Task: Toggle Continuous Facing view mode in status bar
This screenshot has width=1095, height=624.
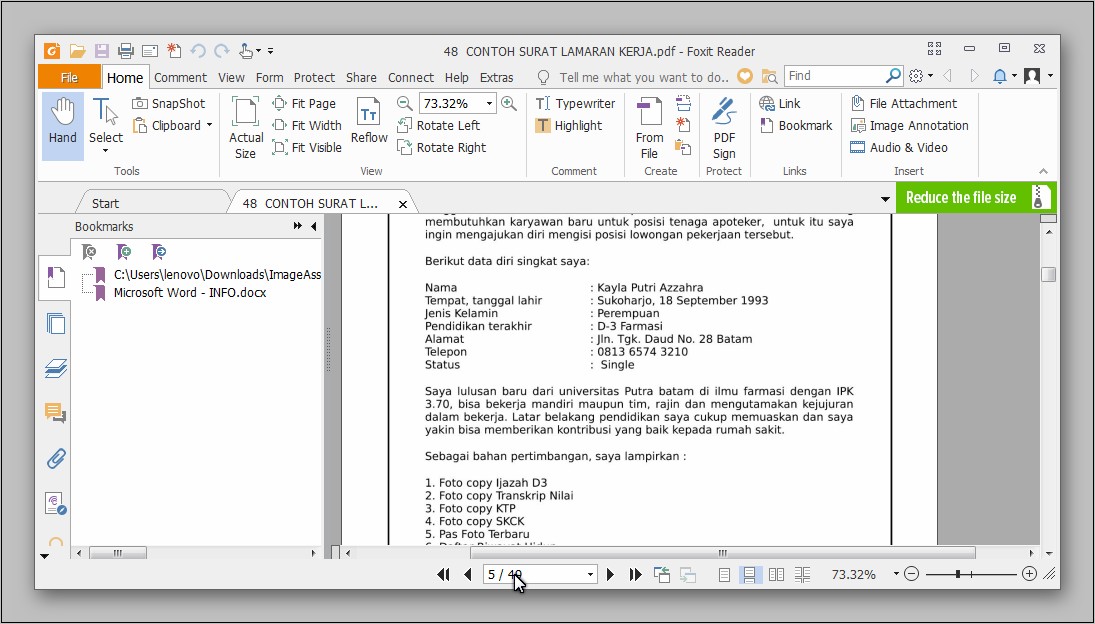Action: click(802, 574)
